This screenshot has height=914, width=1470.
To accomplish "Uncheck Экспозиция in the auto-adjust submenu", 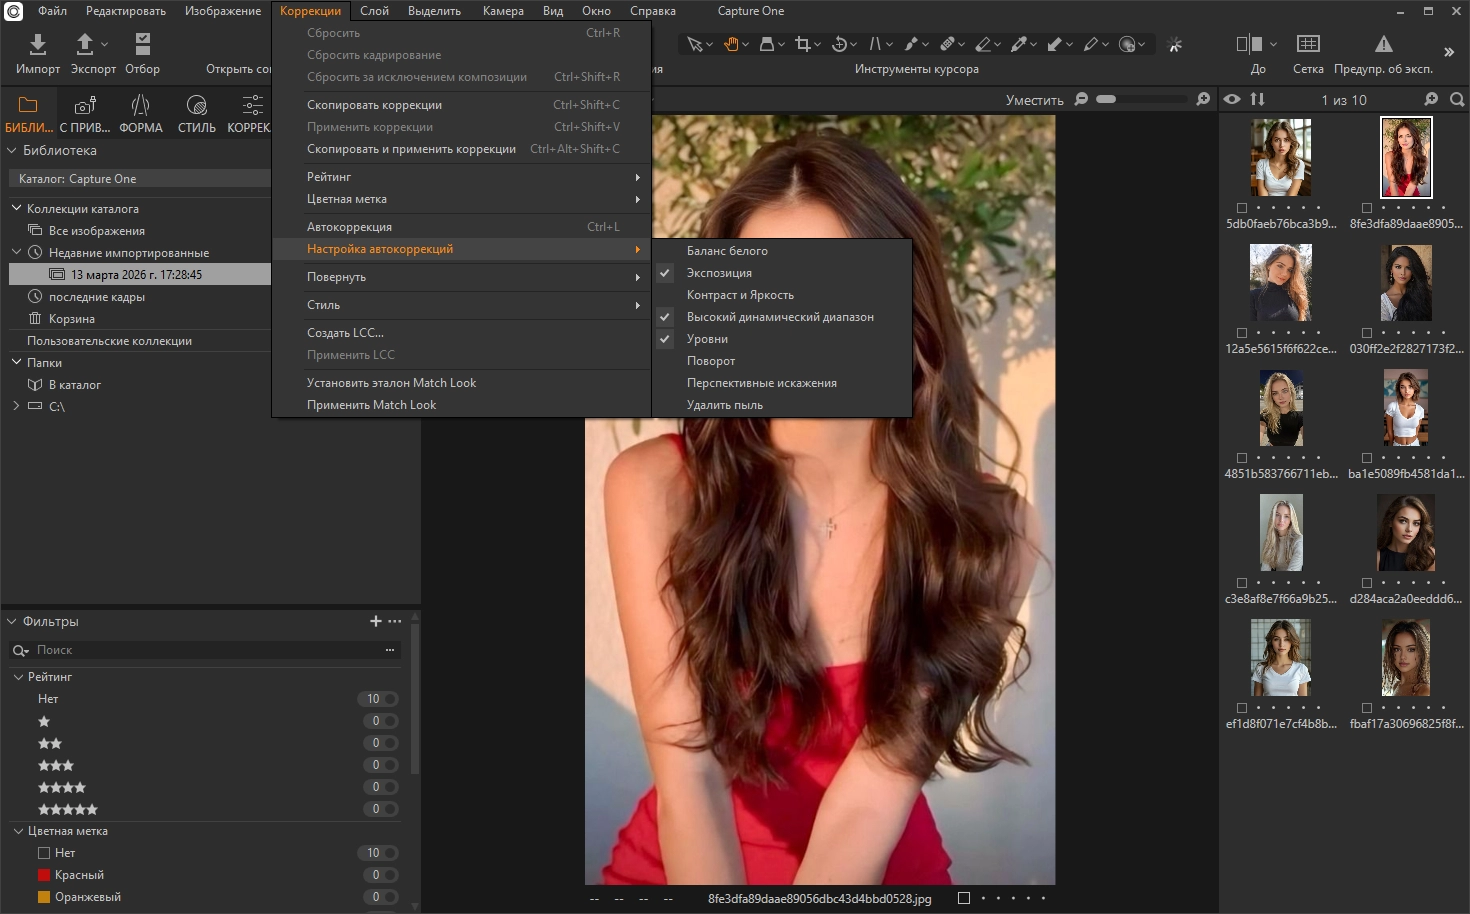I will 719,273.
